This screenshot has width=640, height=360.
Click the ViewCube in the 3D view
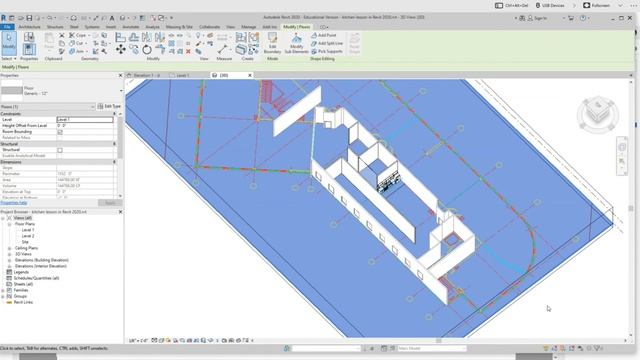coord(598,114)
